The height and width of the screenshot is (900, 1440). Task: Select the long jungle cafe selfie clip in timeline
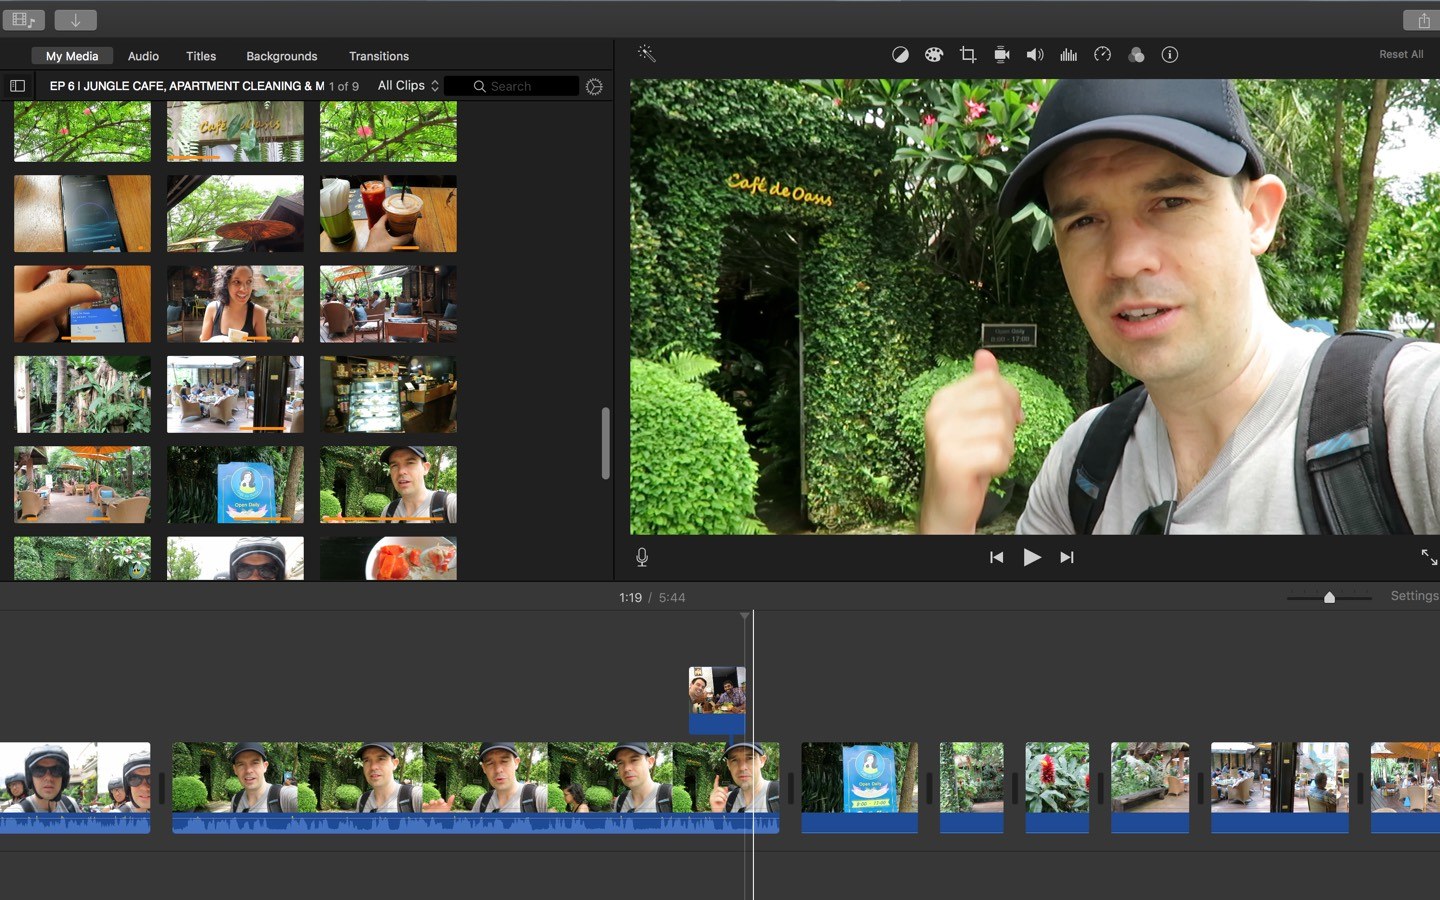click(475, 787)
